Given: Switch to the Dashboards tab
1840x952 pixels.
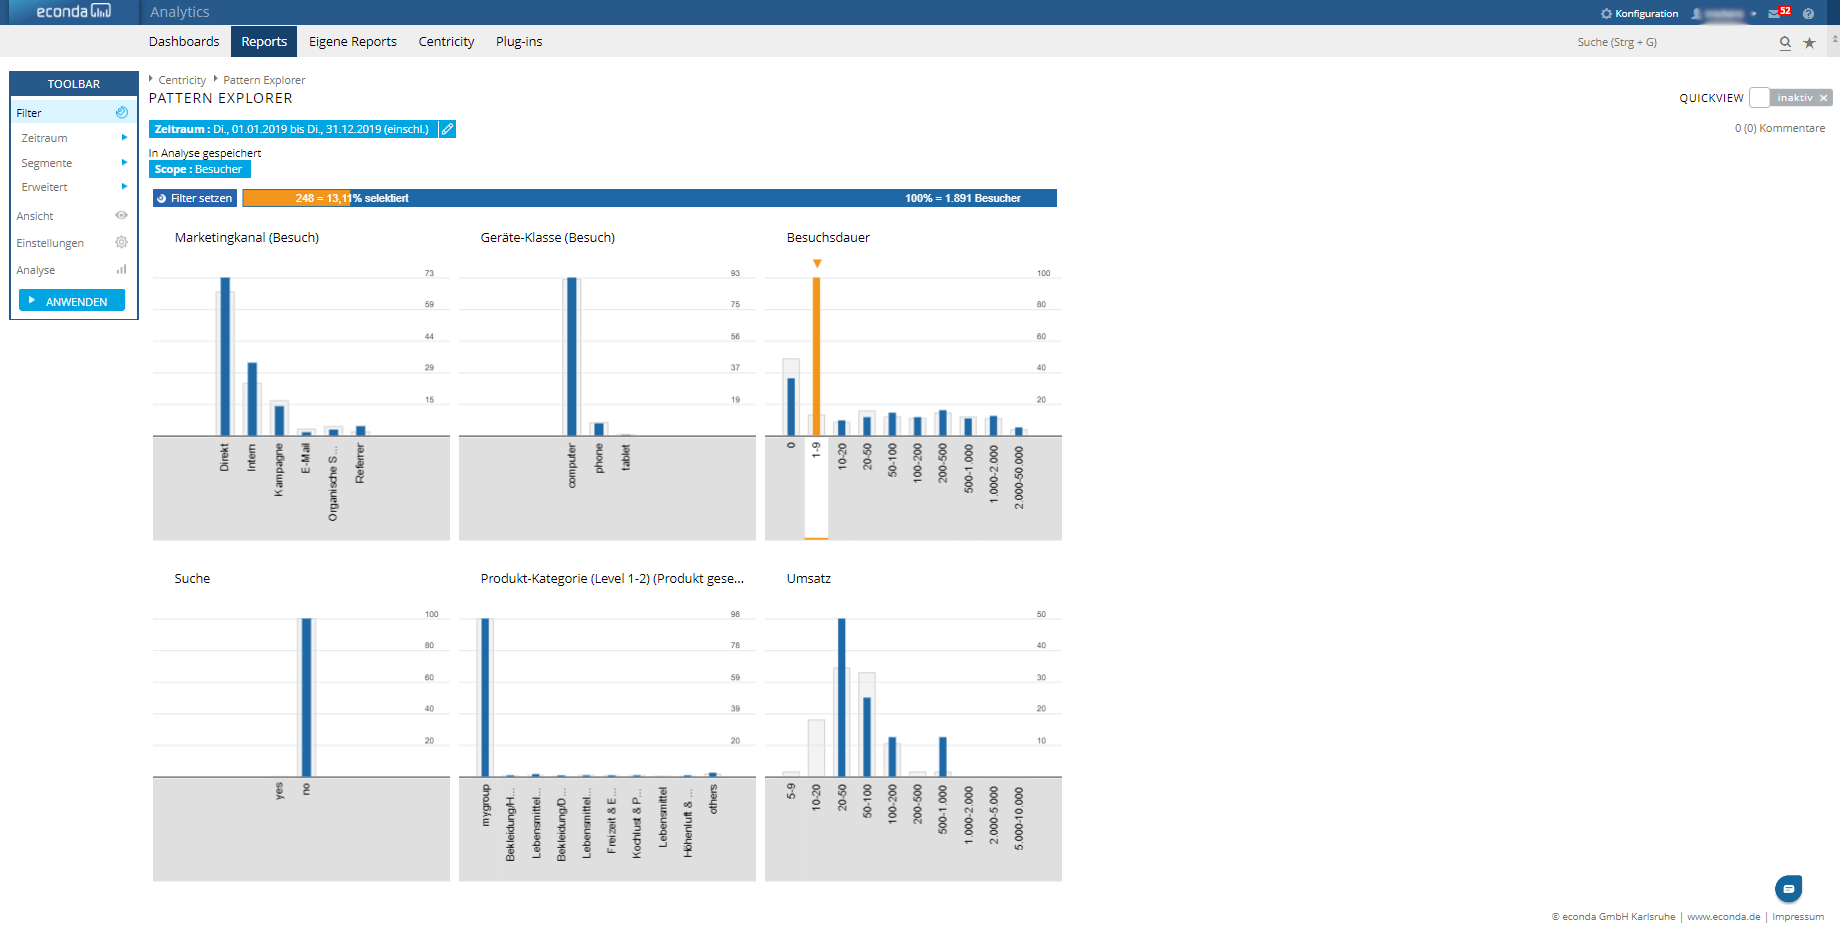Looking at the screenshot, I should coord(184,41).
